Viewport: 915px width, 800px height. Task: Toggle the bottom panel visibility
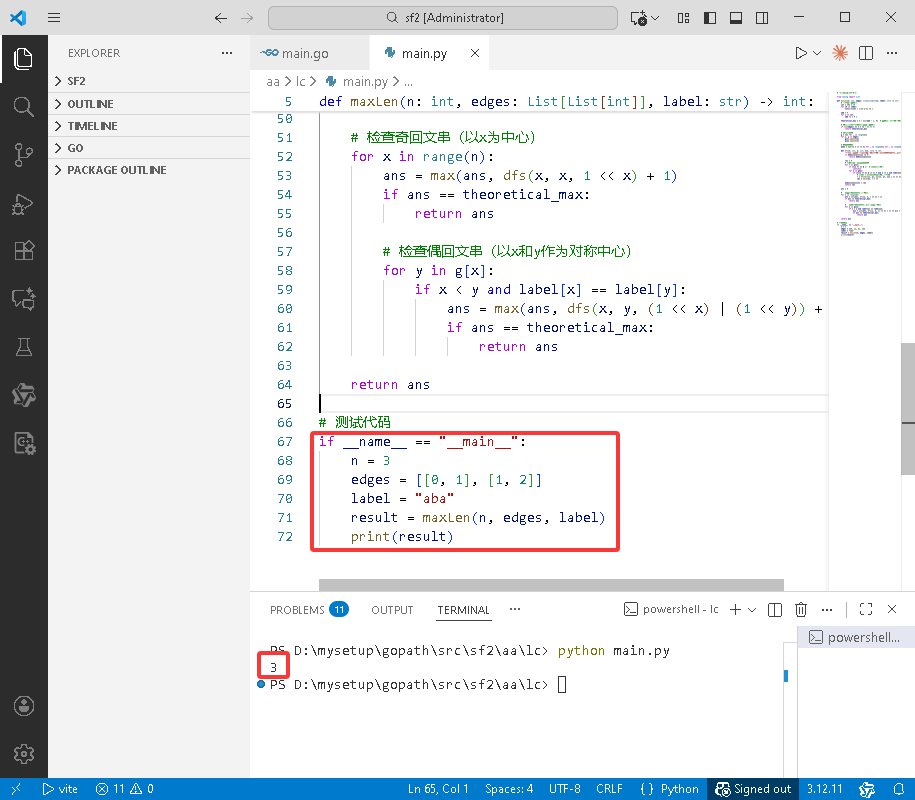pos(736,18)
